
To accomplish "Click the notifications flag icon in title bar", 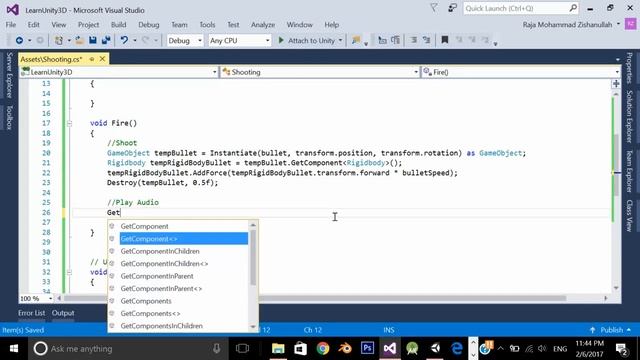I will [x=434, y=8].
